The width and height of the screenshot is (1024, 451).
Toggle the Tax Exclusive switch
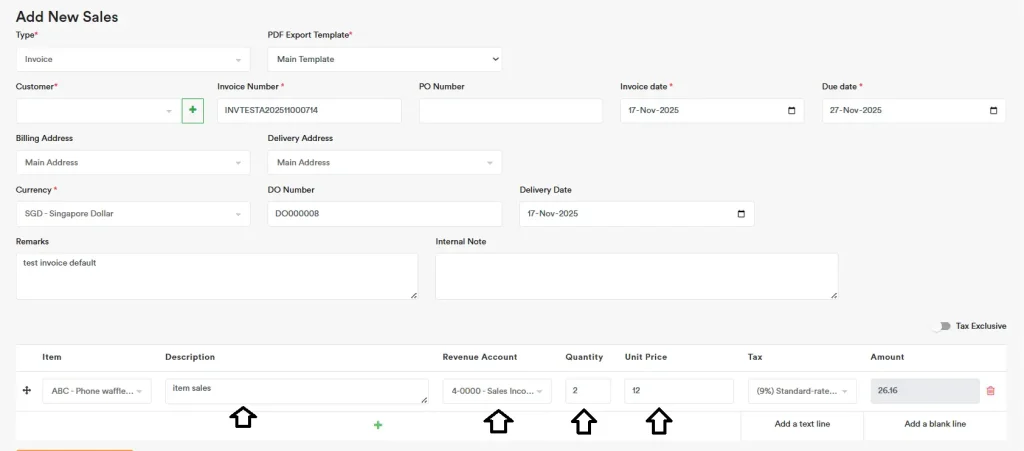(941, 326)
